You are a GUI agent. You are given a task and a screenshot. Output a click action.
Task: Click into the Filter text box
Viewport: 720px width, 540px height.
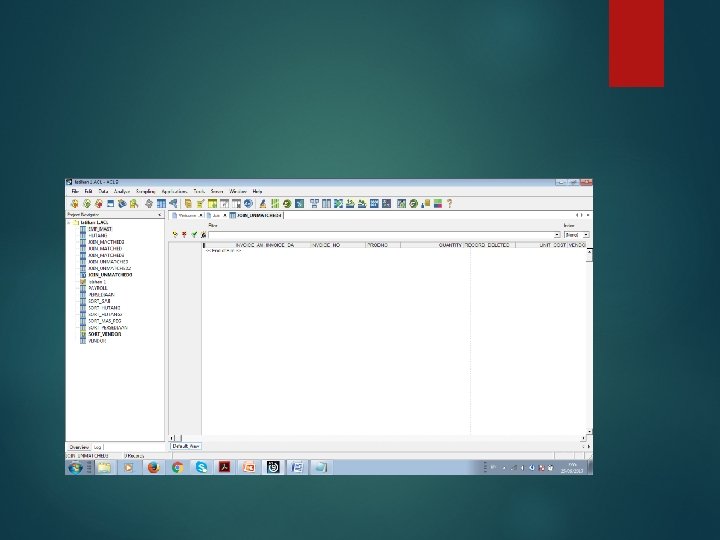pyautogui.click(x=381, y=235)
